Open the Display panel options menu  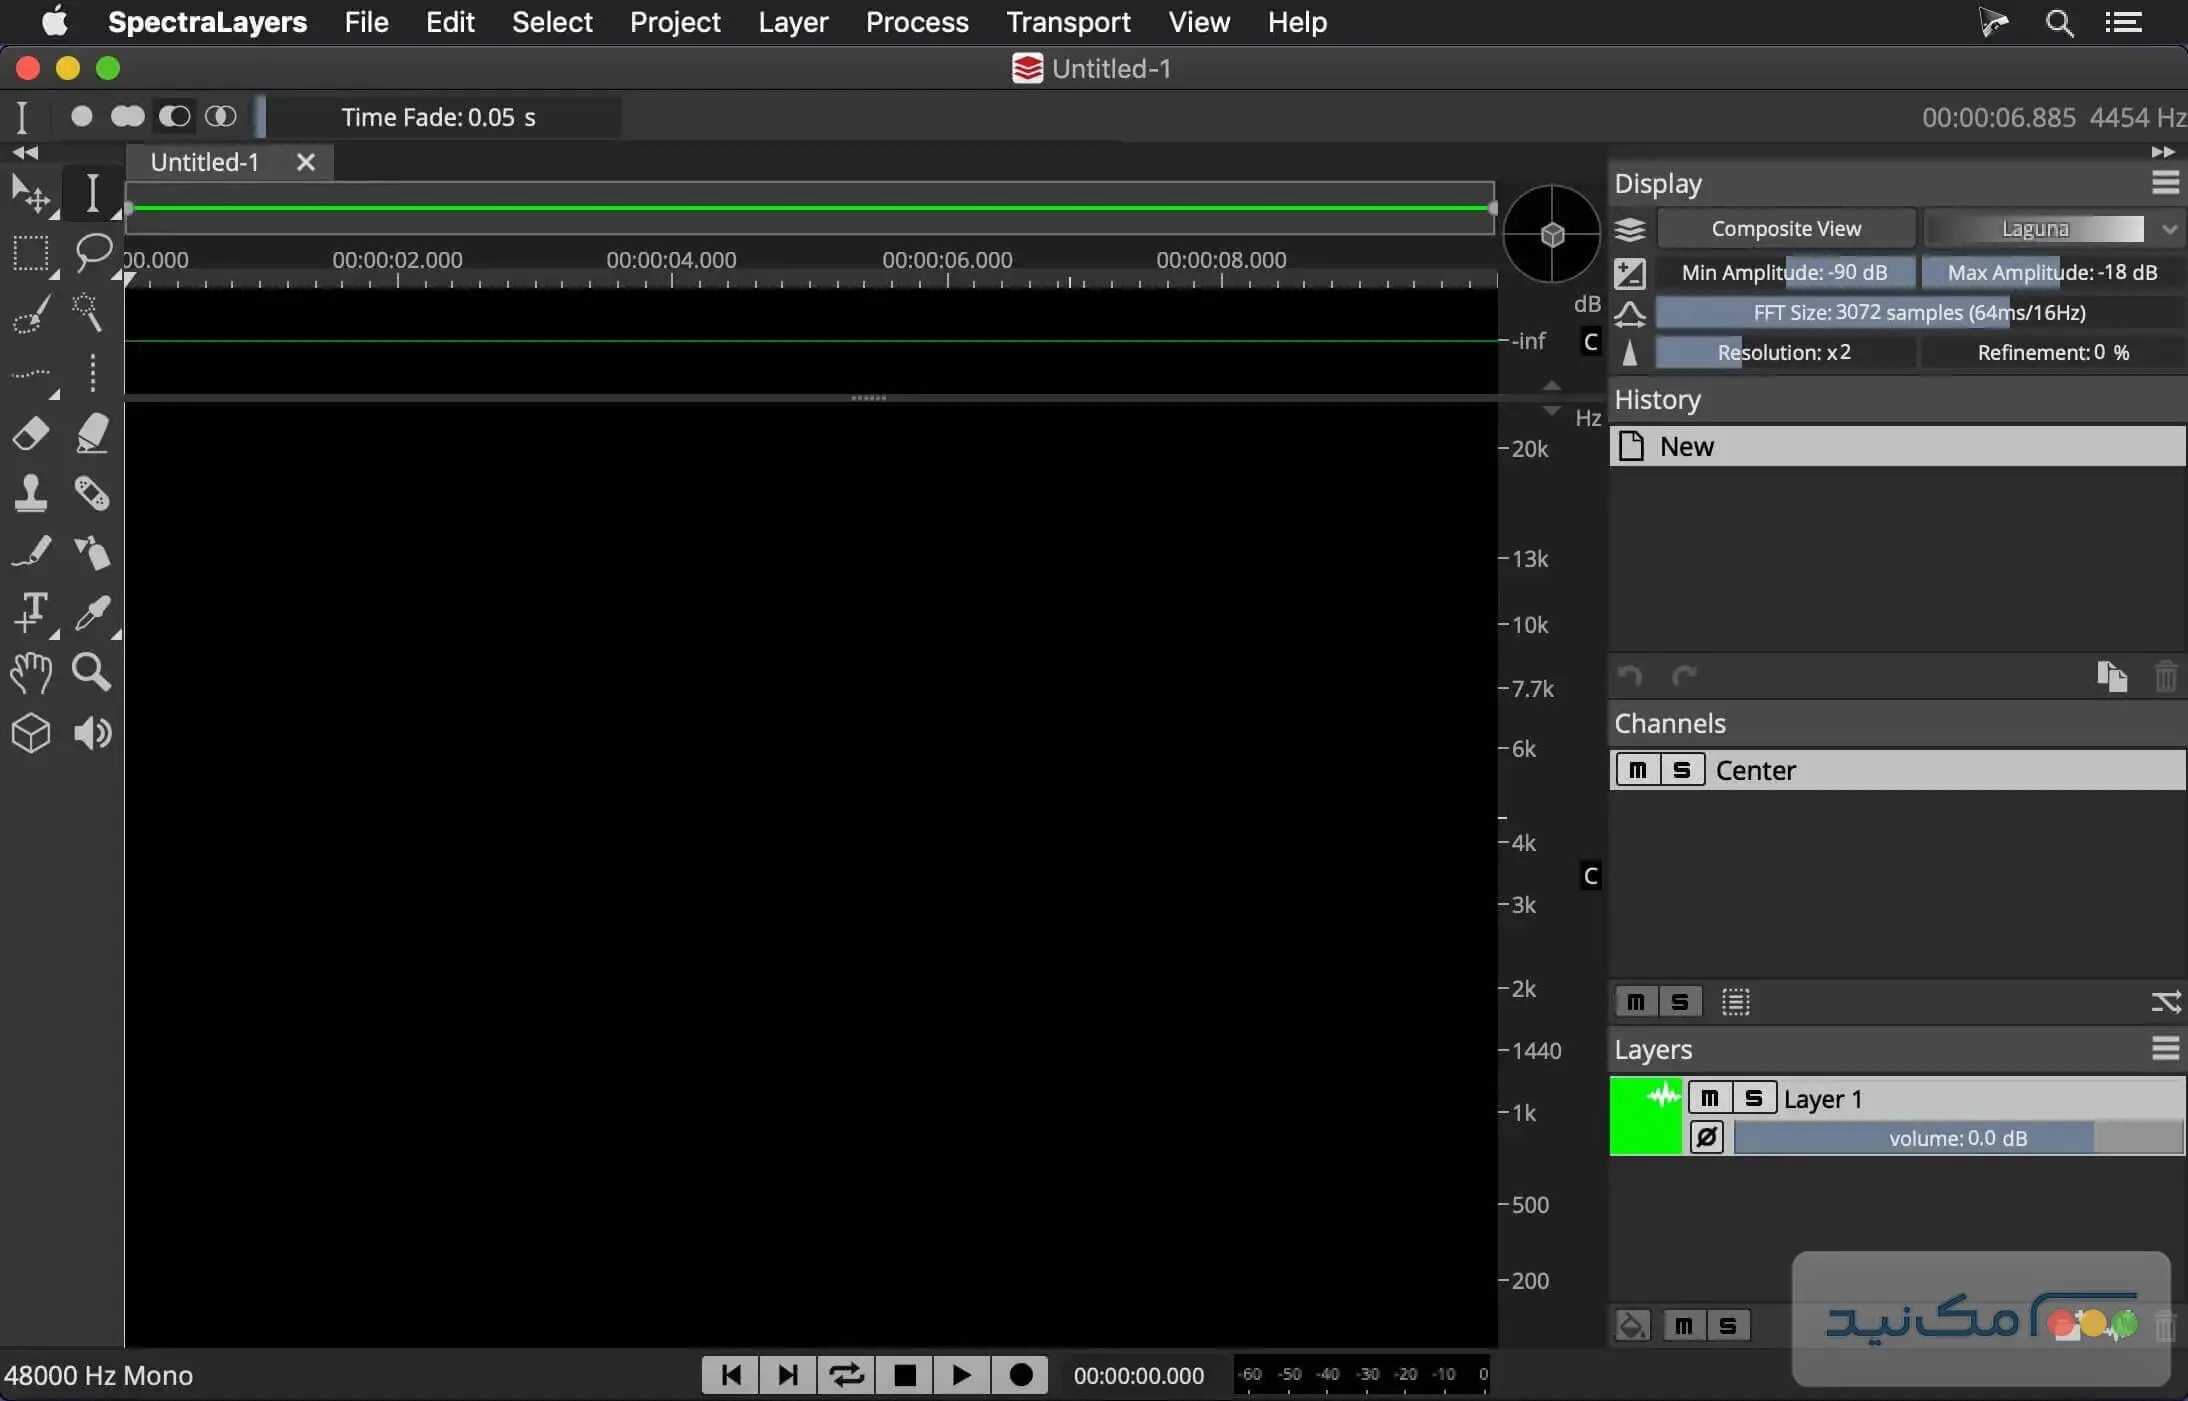pos(2165,183)
